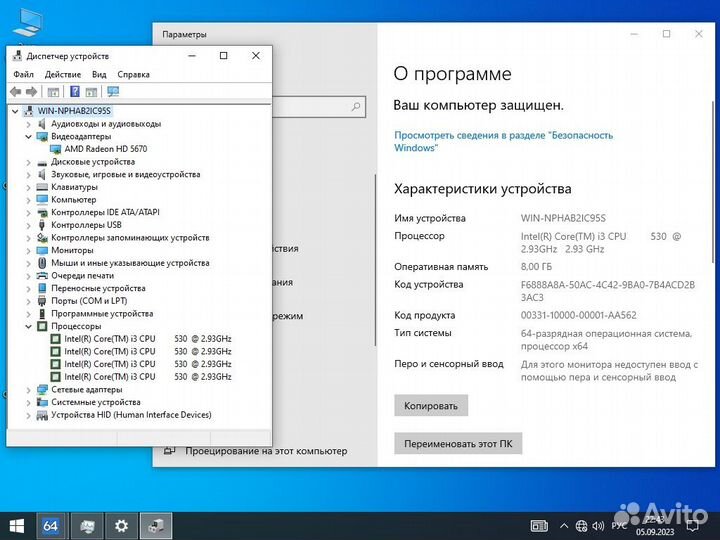Image resolution: width=720 pixels, height=540 pixels.
Task: Open Settings gear on the taskbar
Action: click(x=121, y=526)
